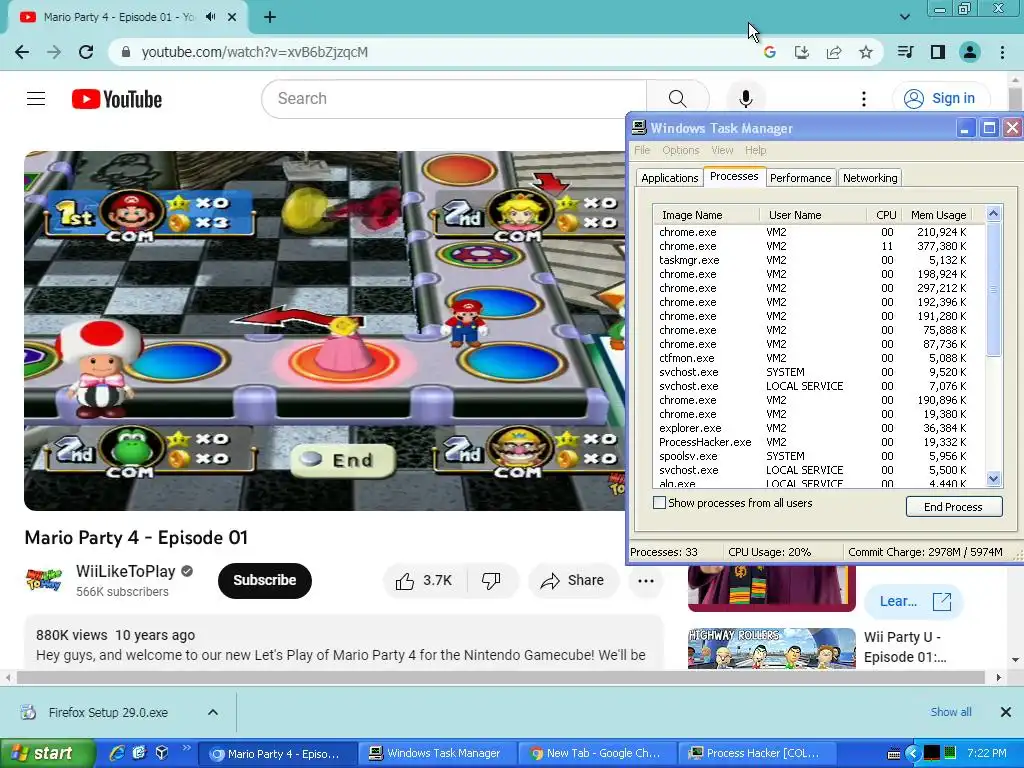Viewport: 1024px width, 768px height.
Task: Open the Firefox Setup 29.0.exe download
Action: click(108, 712)
